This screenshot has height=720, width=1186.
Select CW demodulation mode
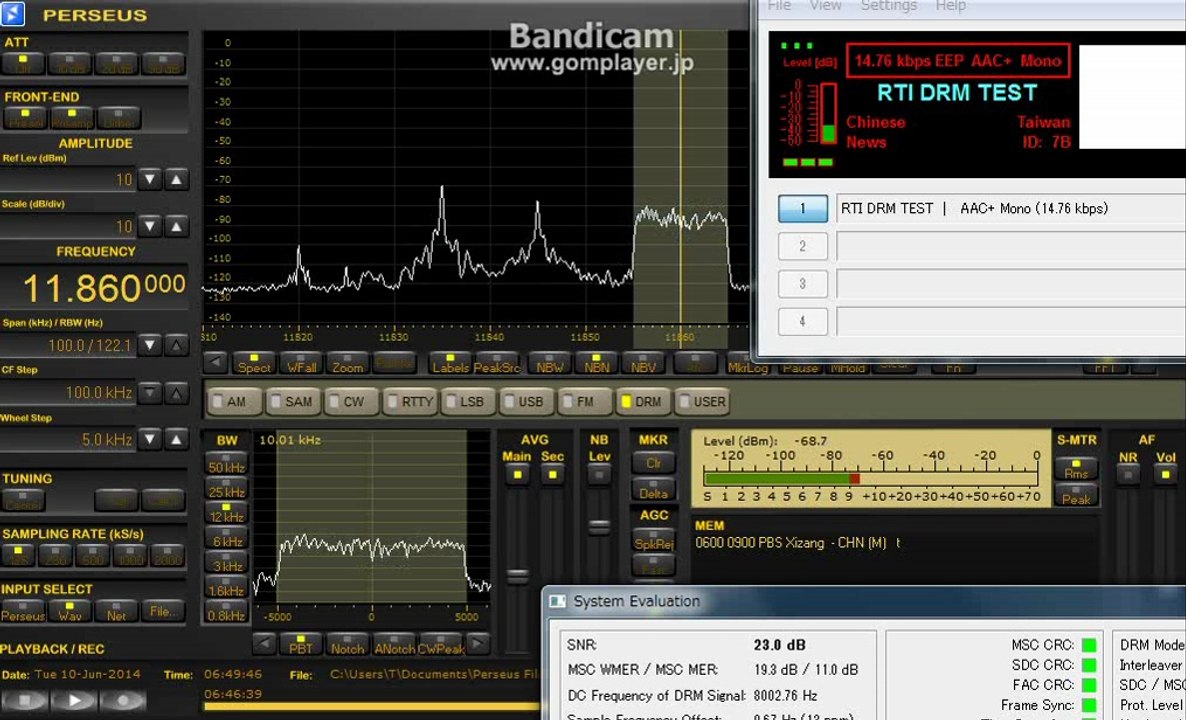351,402
